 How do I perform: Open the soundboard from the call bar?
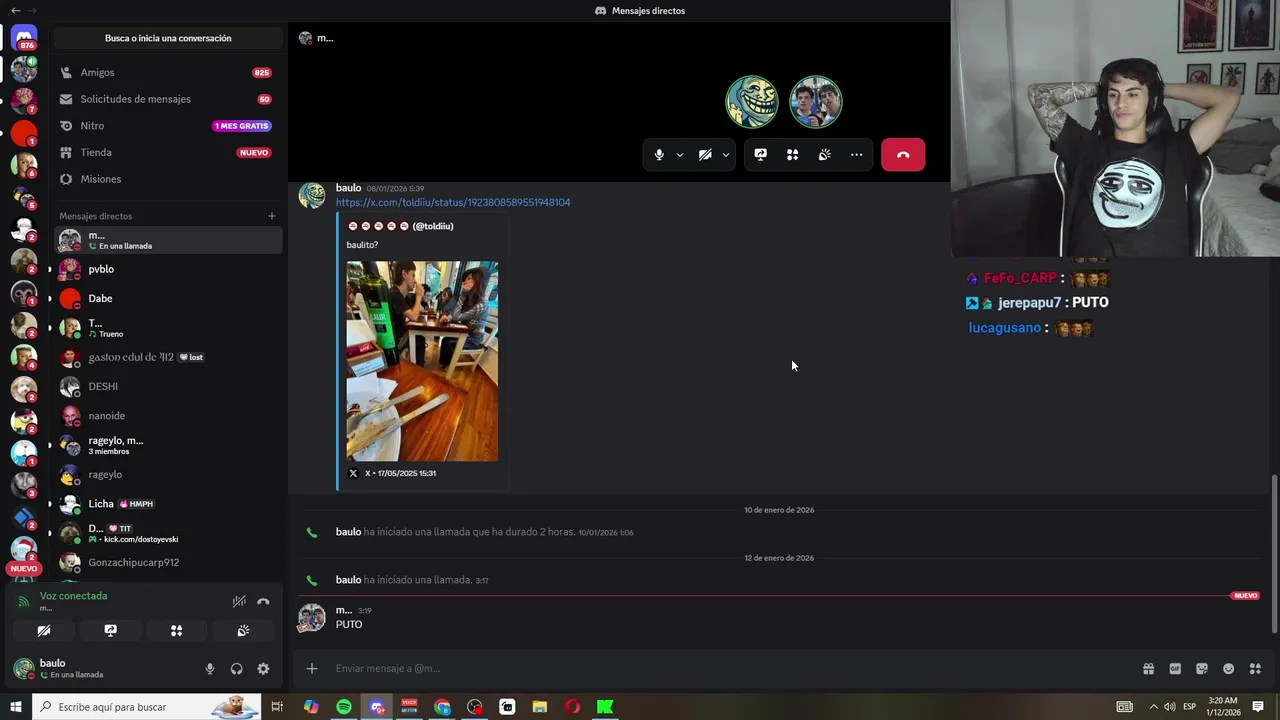pos(824,155)
